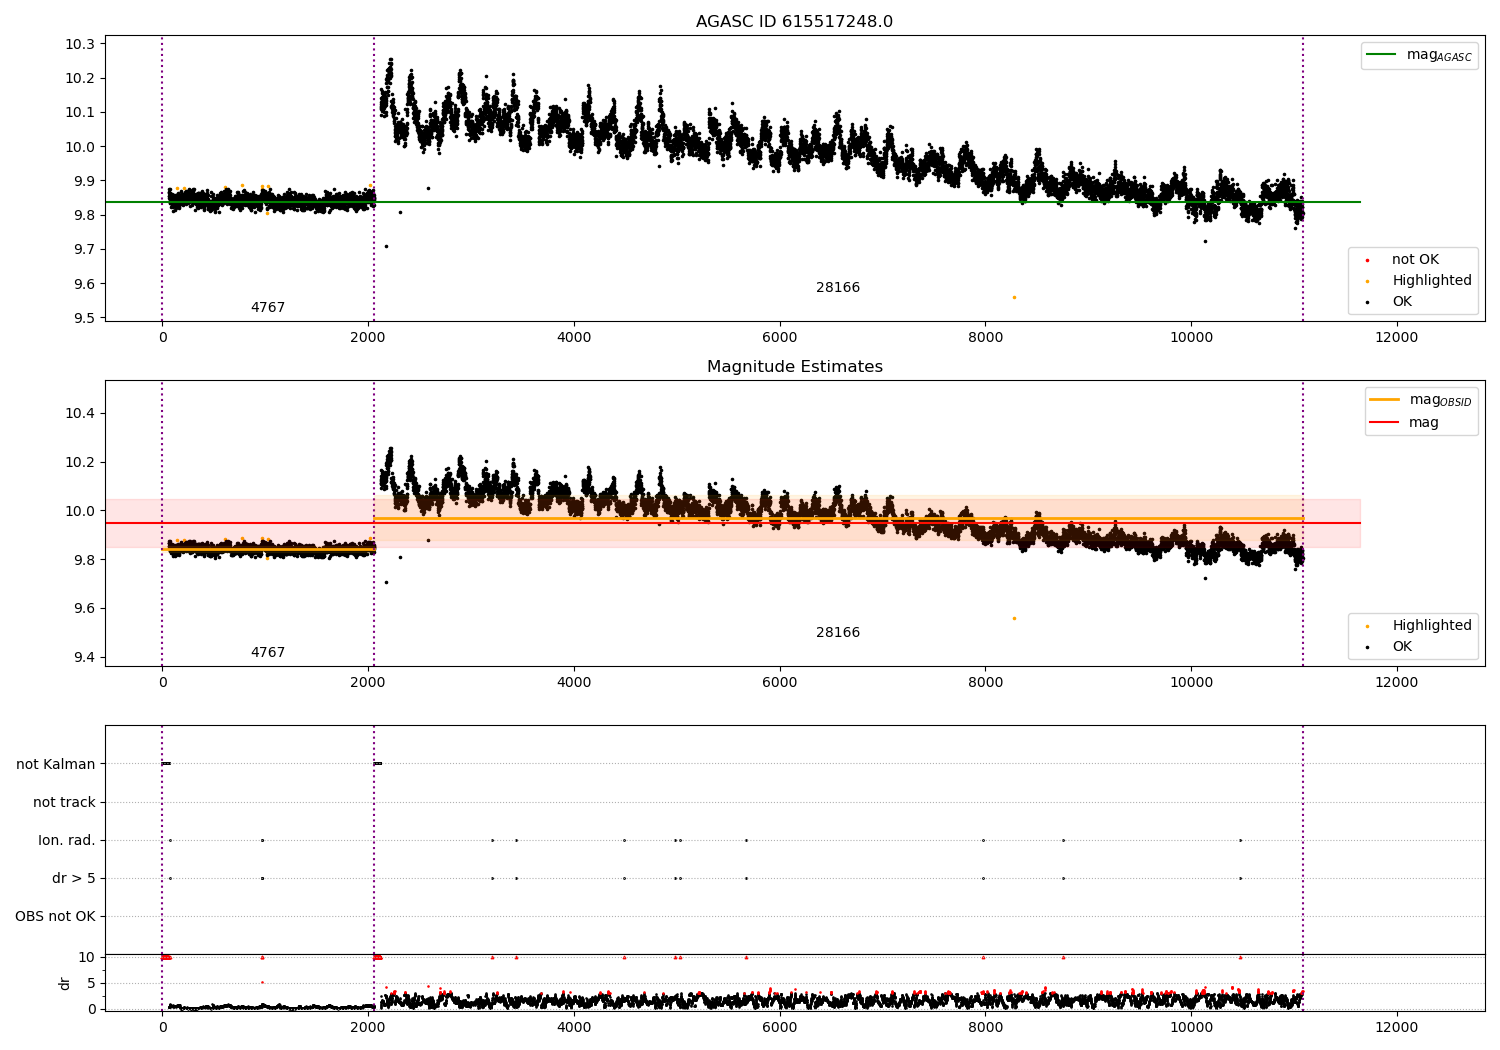Screen dimensions: 1500x1050
Task: Click the '10.4' y-tick in Magnitude Estimates plot
Action: 80,413
